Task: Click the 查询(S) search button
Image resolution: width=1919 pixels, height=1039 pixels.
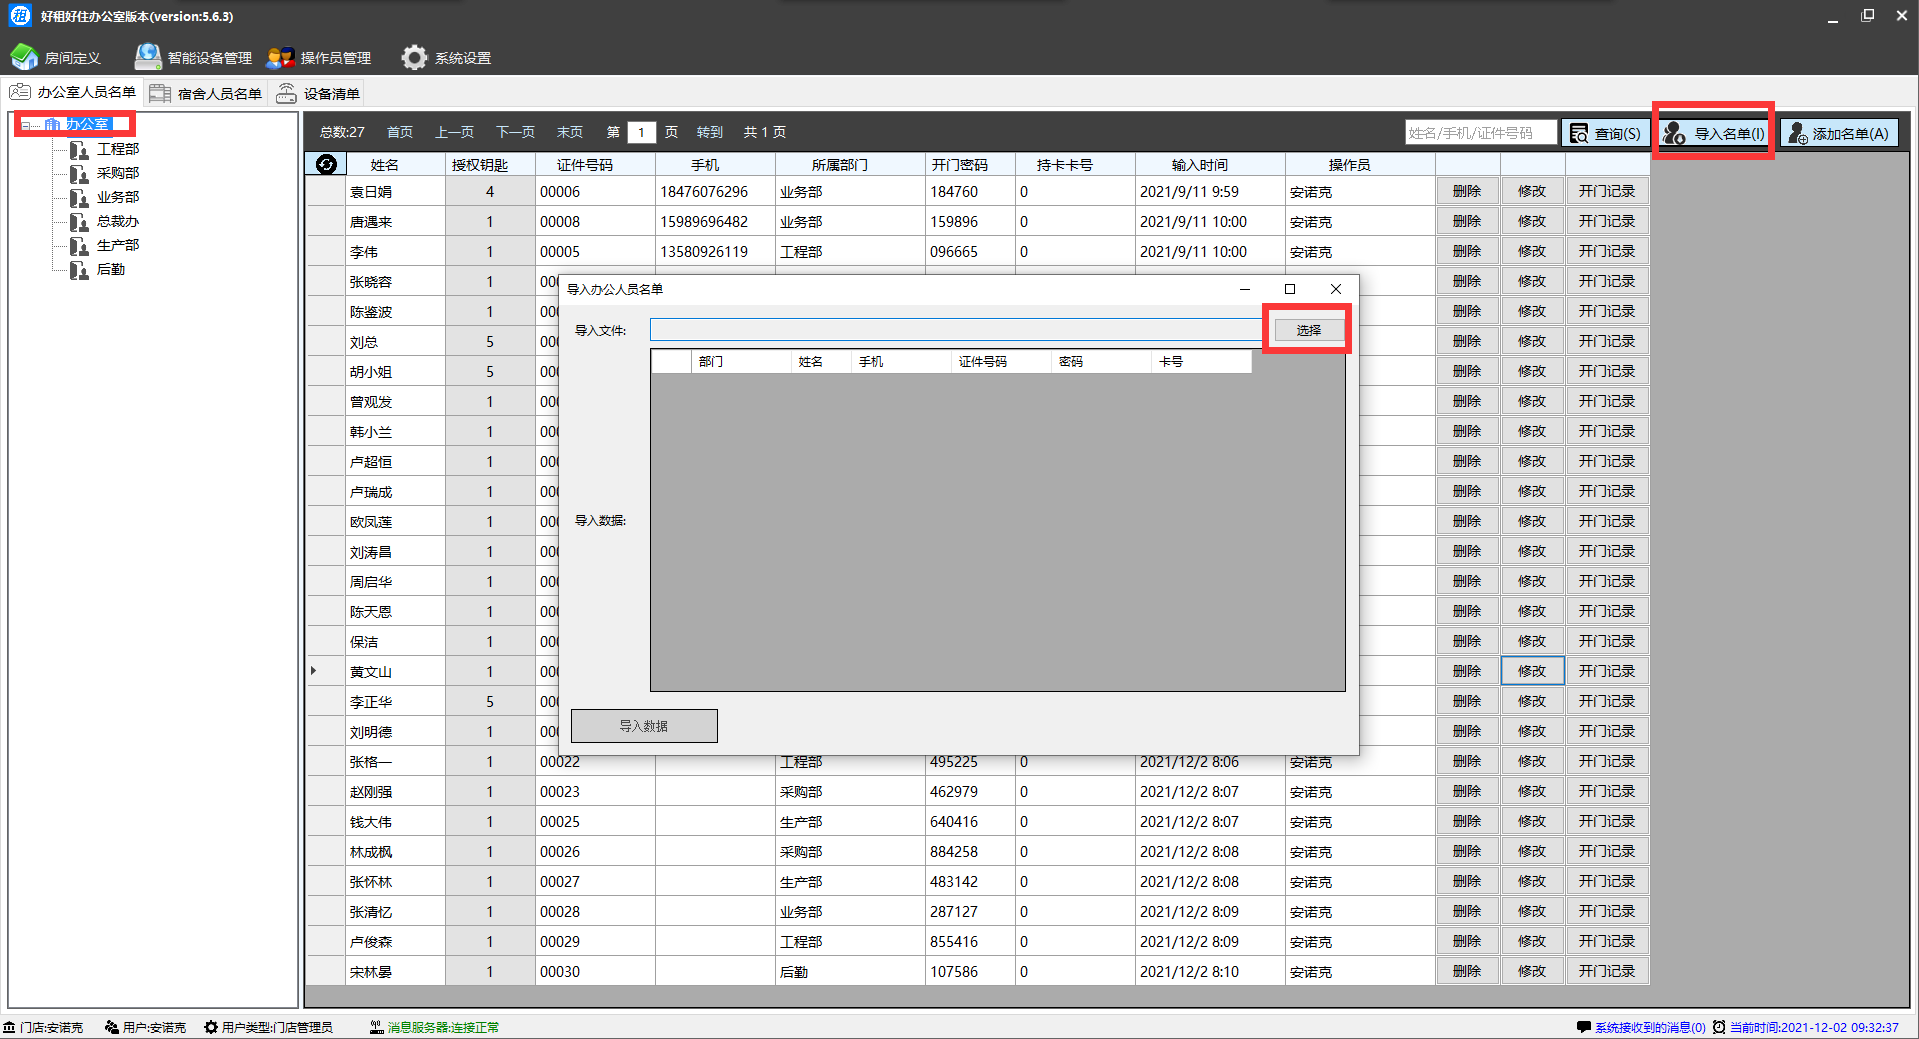Action: coord(1605,133)
